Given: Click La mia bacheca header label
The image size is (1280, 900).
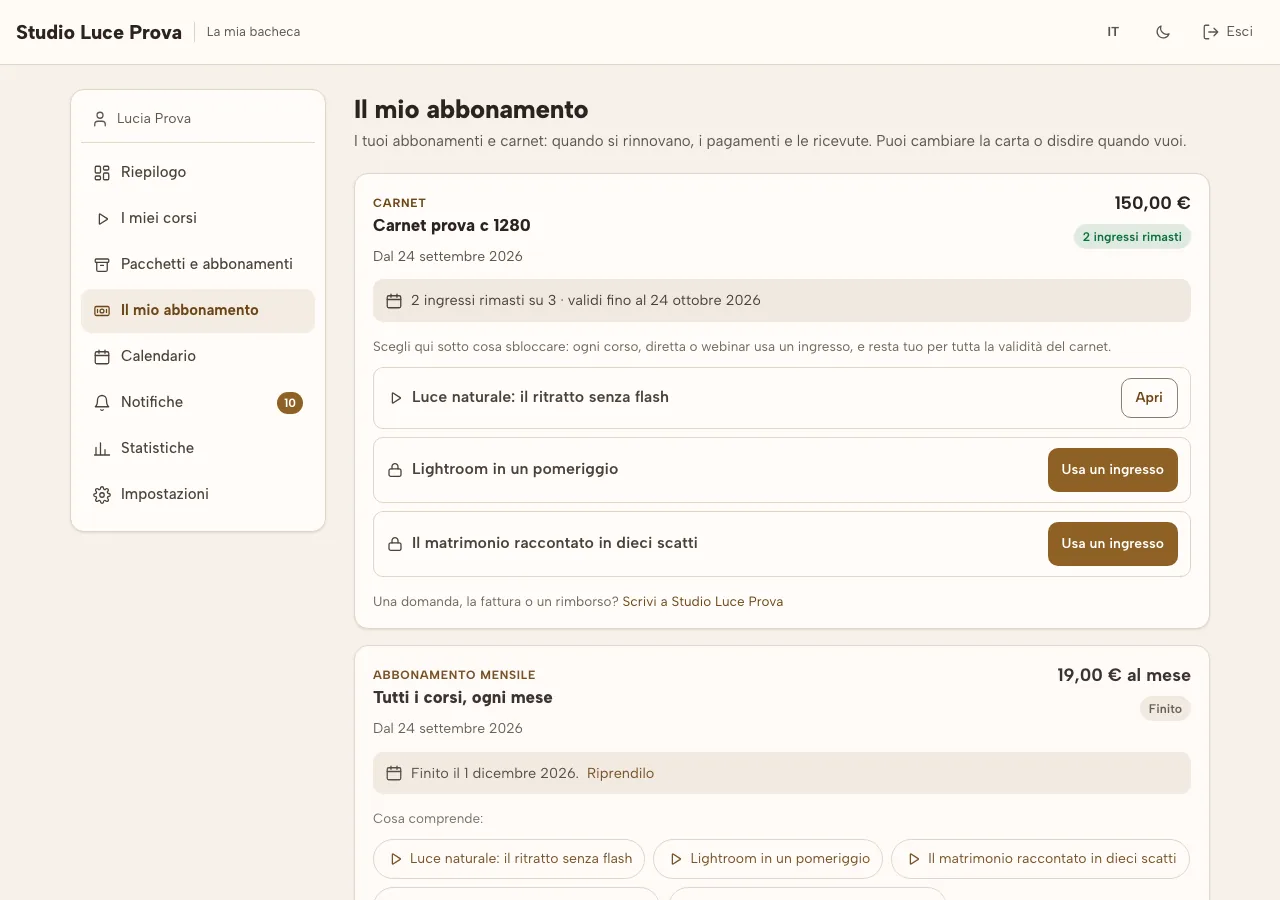Looking at the screenshot, I should click(x=253, y=32).
